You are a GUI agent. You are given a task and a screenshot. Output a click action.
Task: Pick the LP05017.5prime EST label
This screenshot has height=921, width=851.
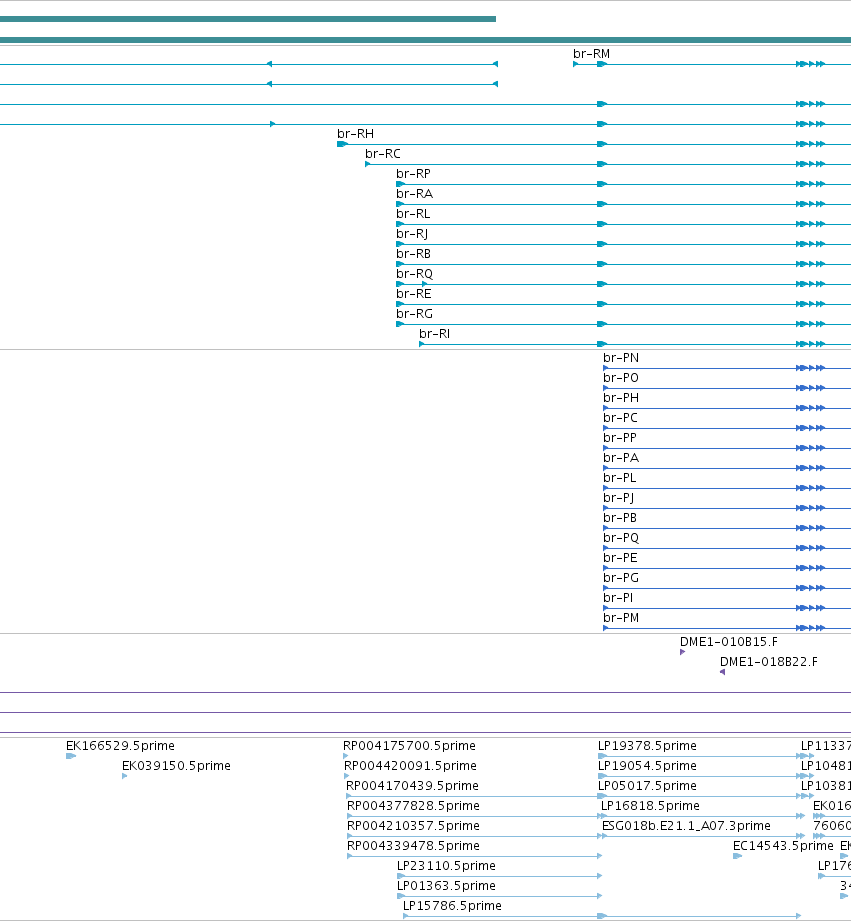647,785
